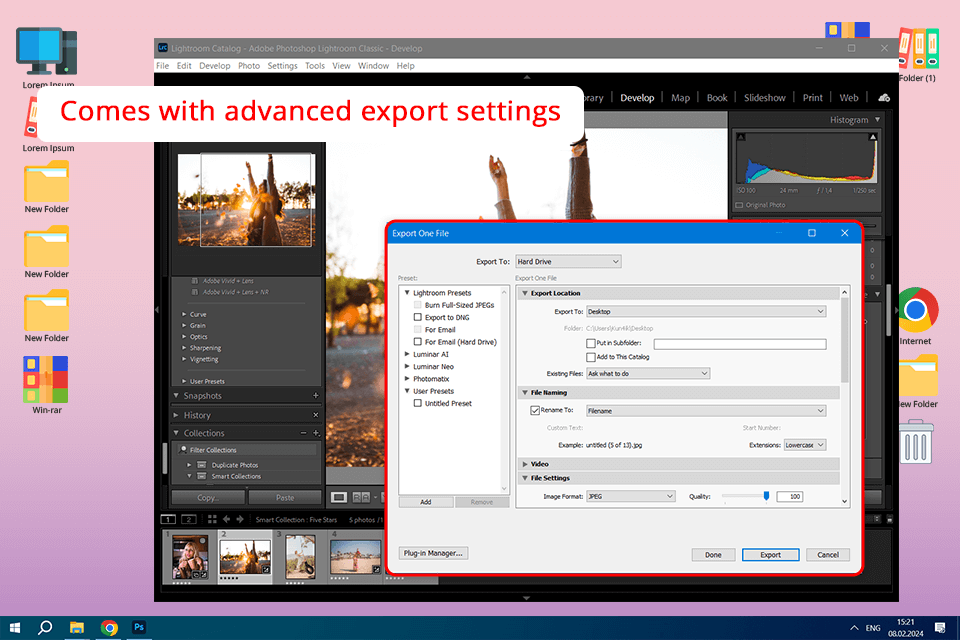The image size is (960, 640).
Task: Enable Put in Subfolder checkbox
Action: coord(591,343)
